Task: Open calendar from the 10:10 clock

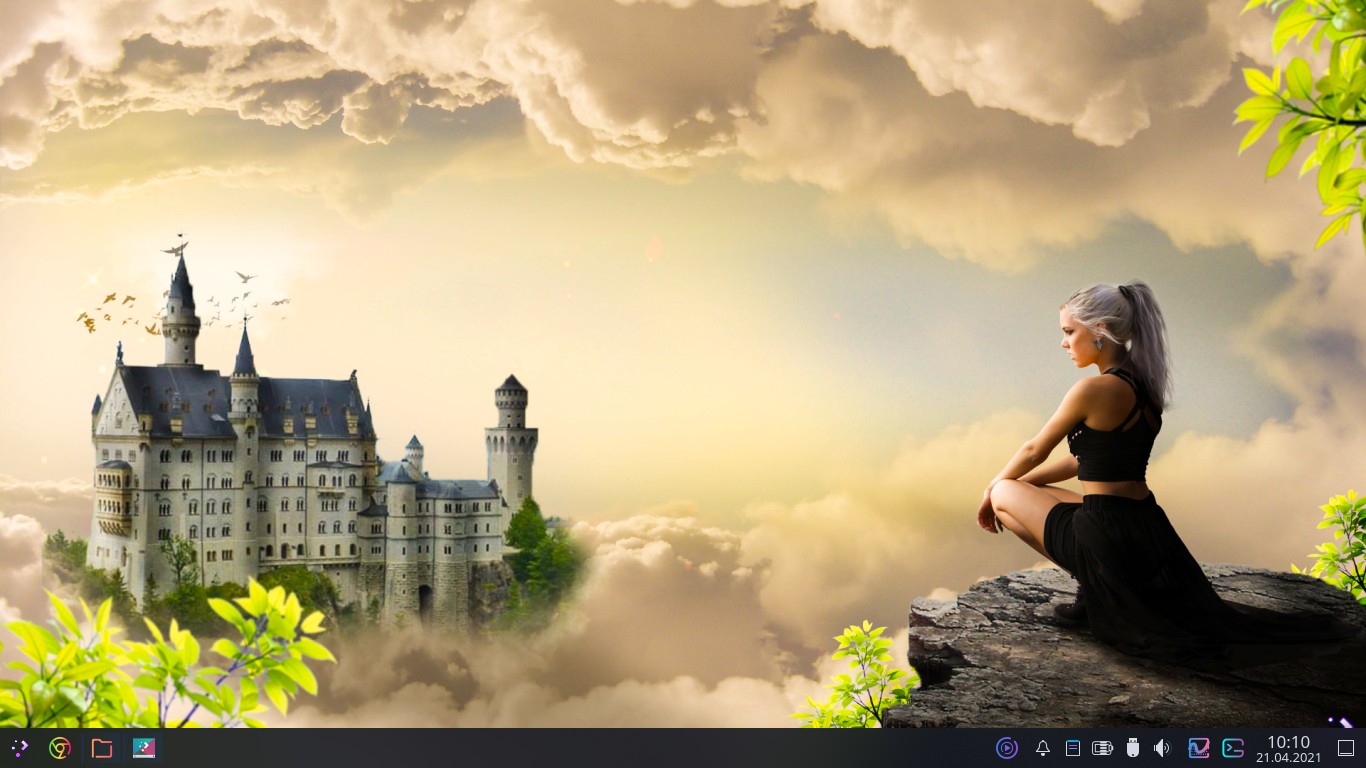Action: coord(1288,749)
